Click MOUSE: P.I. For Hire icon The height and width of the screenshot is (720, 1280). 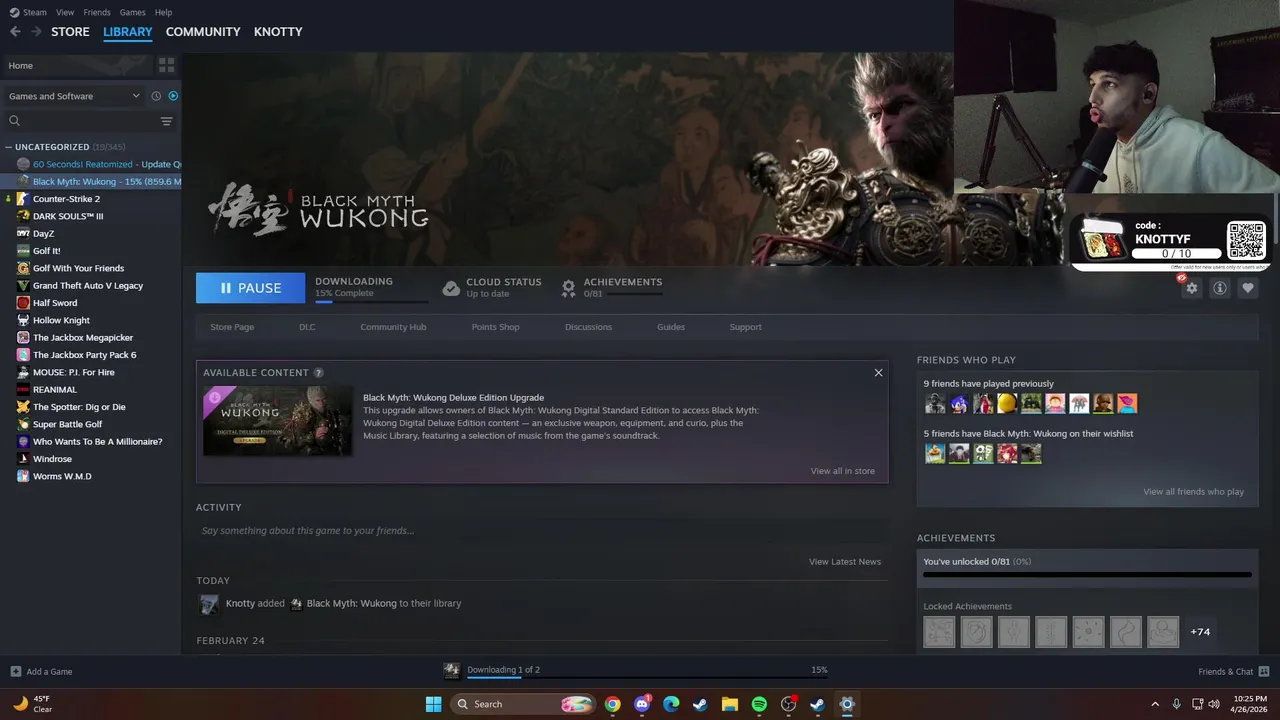point(23,372)
